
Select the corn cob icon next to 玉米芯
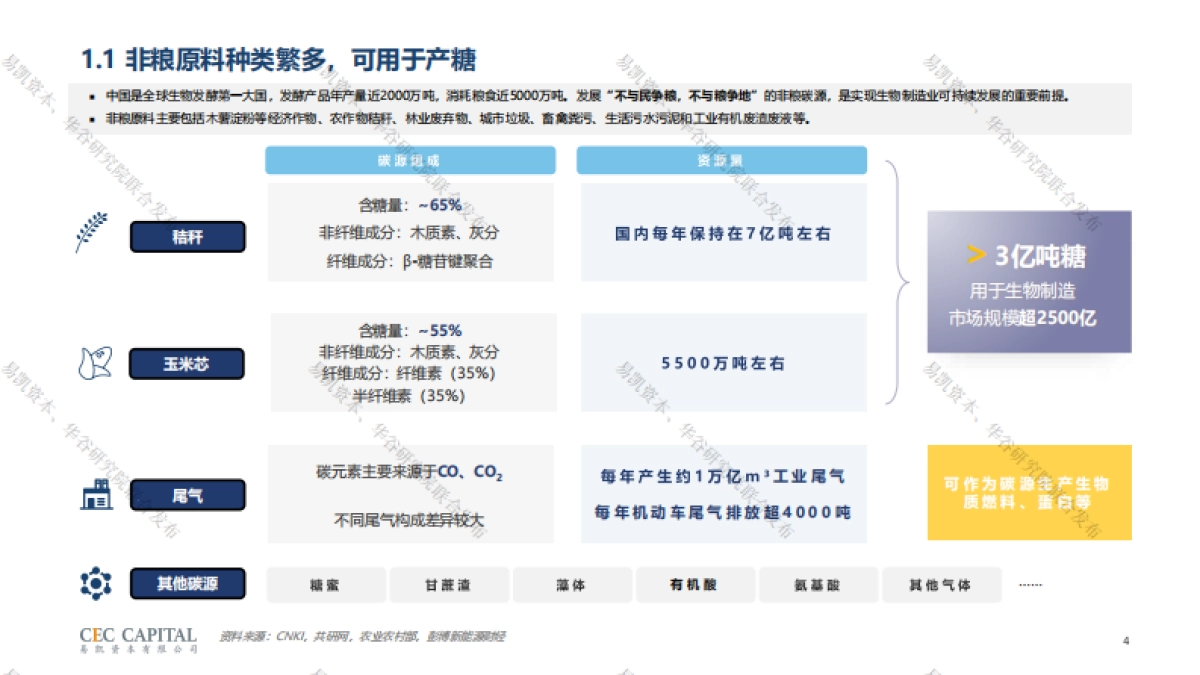(96, 363)
